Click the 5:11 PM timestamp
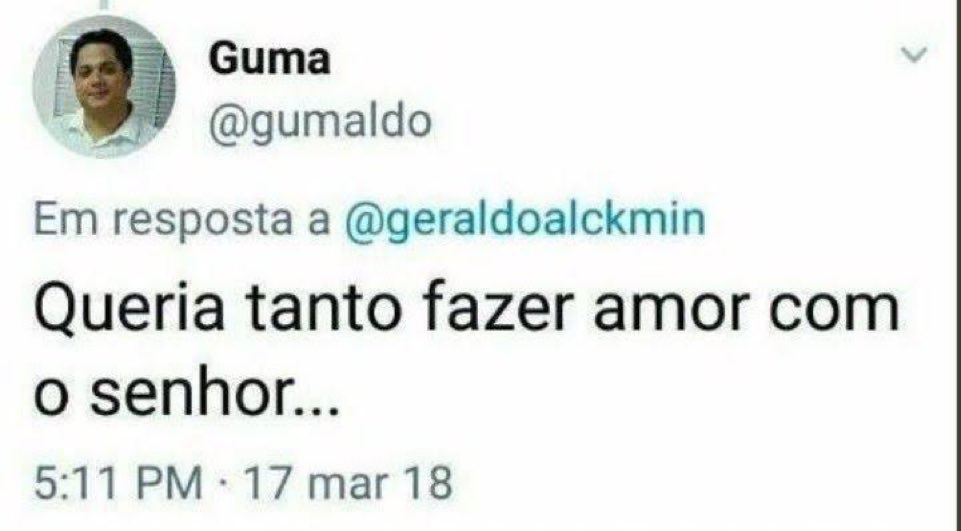The width and height of the screenshot is (961, 531). [118, 482]
